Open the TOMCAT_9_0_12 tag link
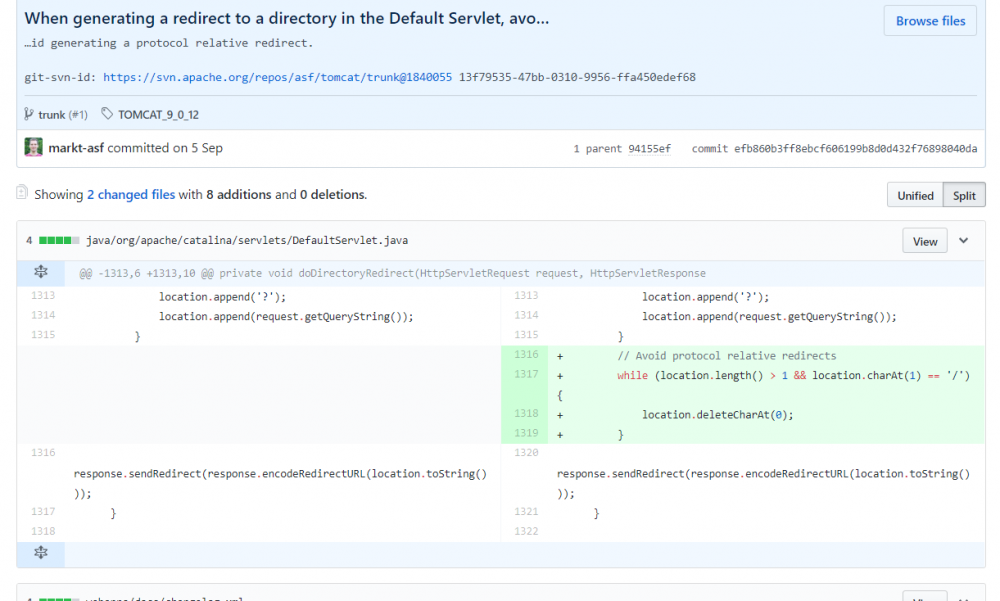Viewport: 1000px width, 601px height. point(158,115)
